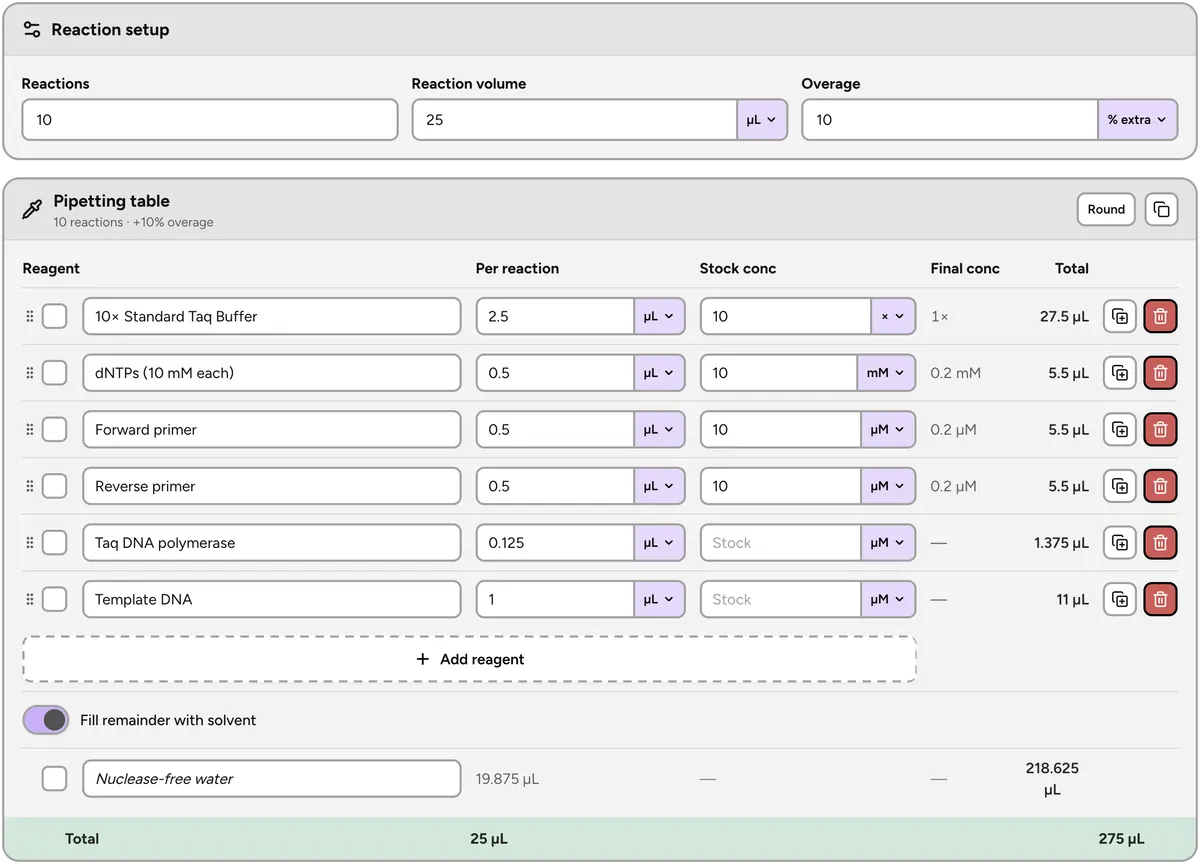
Task: Duplicate the dNTPs (10 mM each) row
Action: (x=1120, y=373)
